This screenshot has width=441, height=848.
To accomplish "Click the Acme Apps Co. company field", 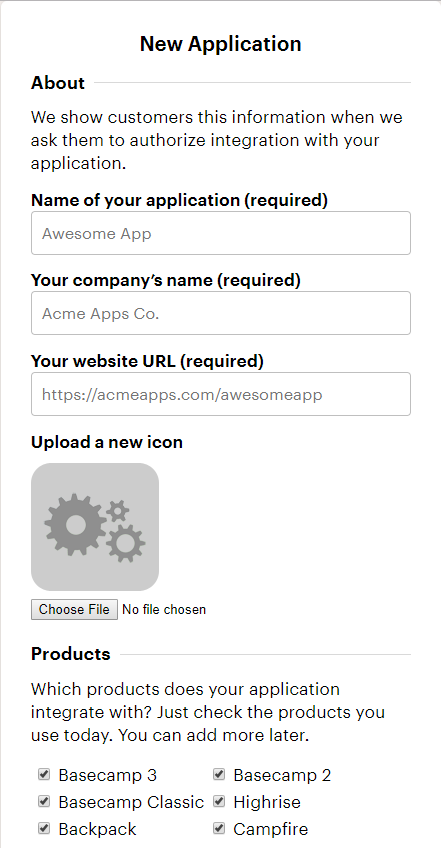I will (221, 313).
